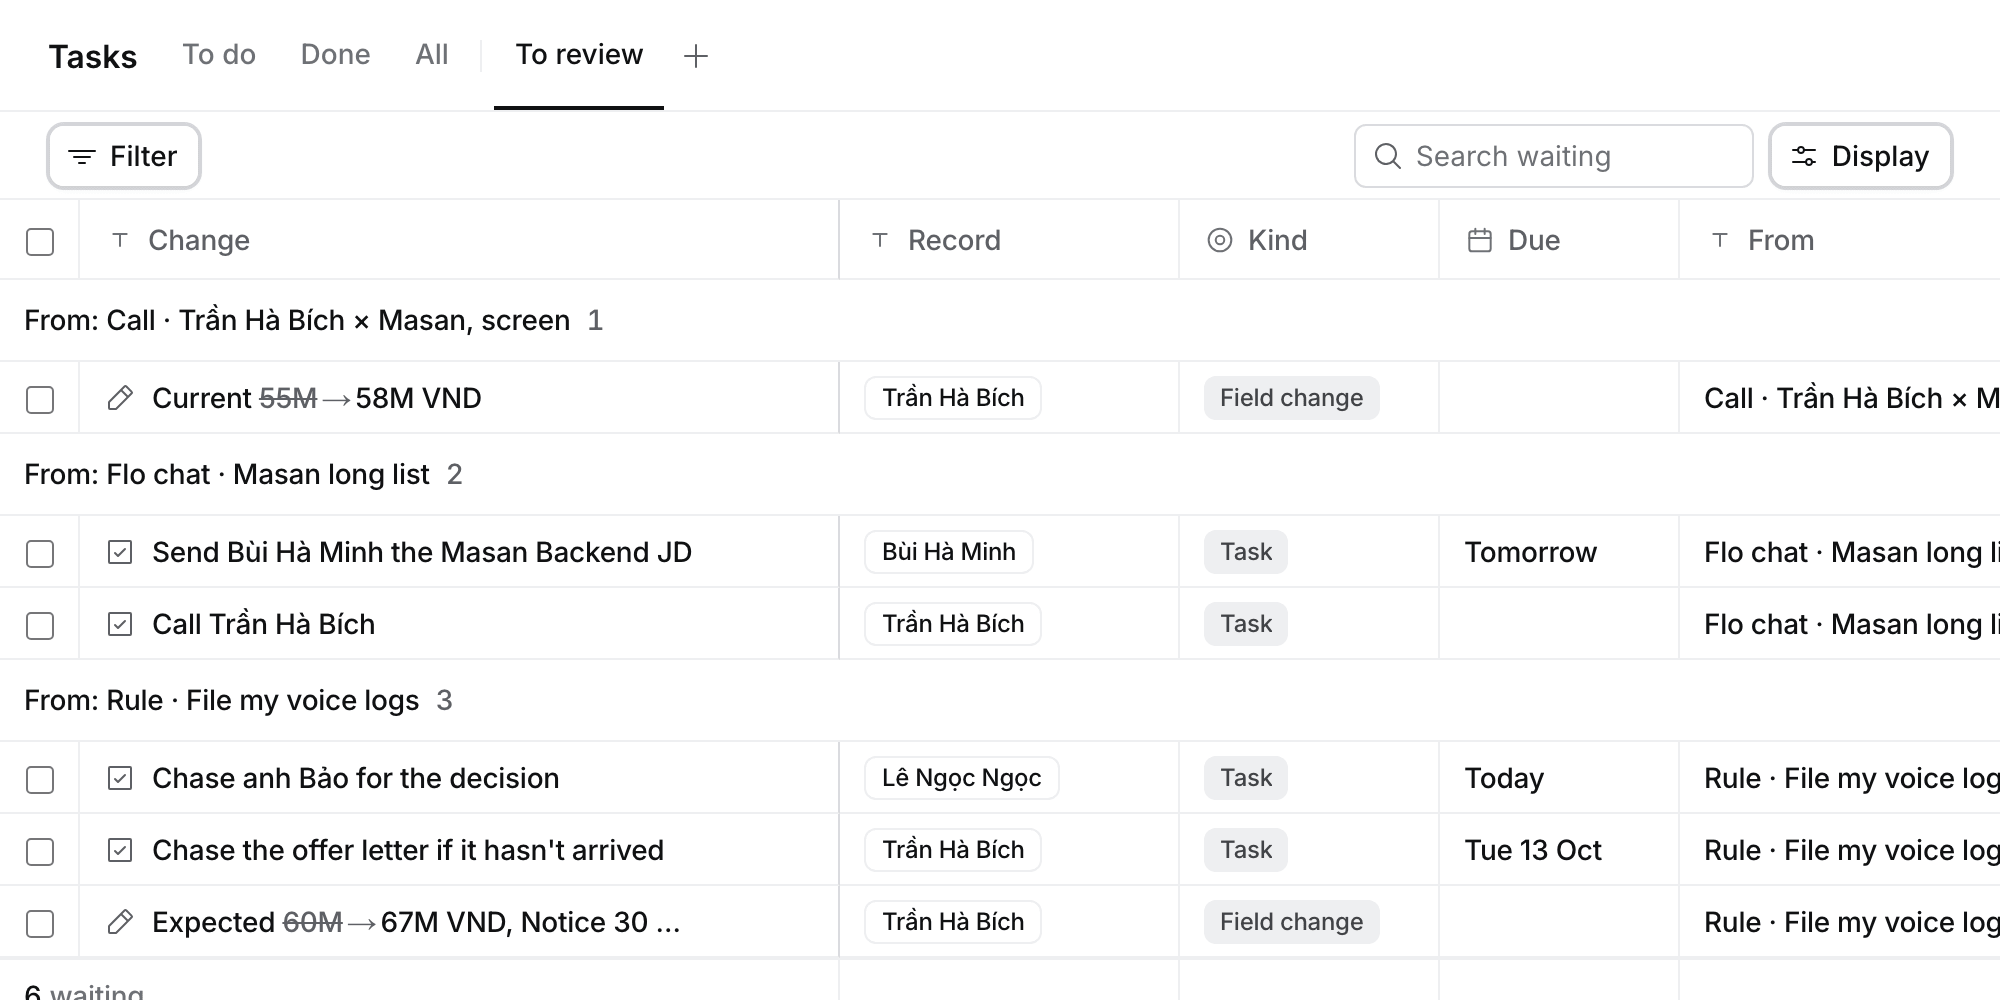Click the pencil icon on Current 55M→58M VND row
The image size is (2000, 1000).
(x=120, y=398)
